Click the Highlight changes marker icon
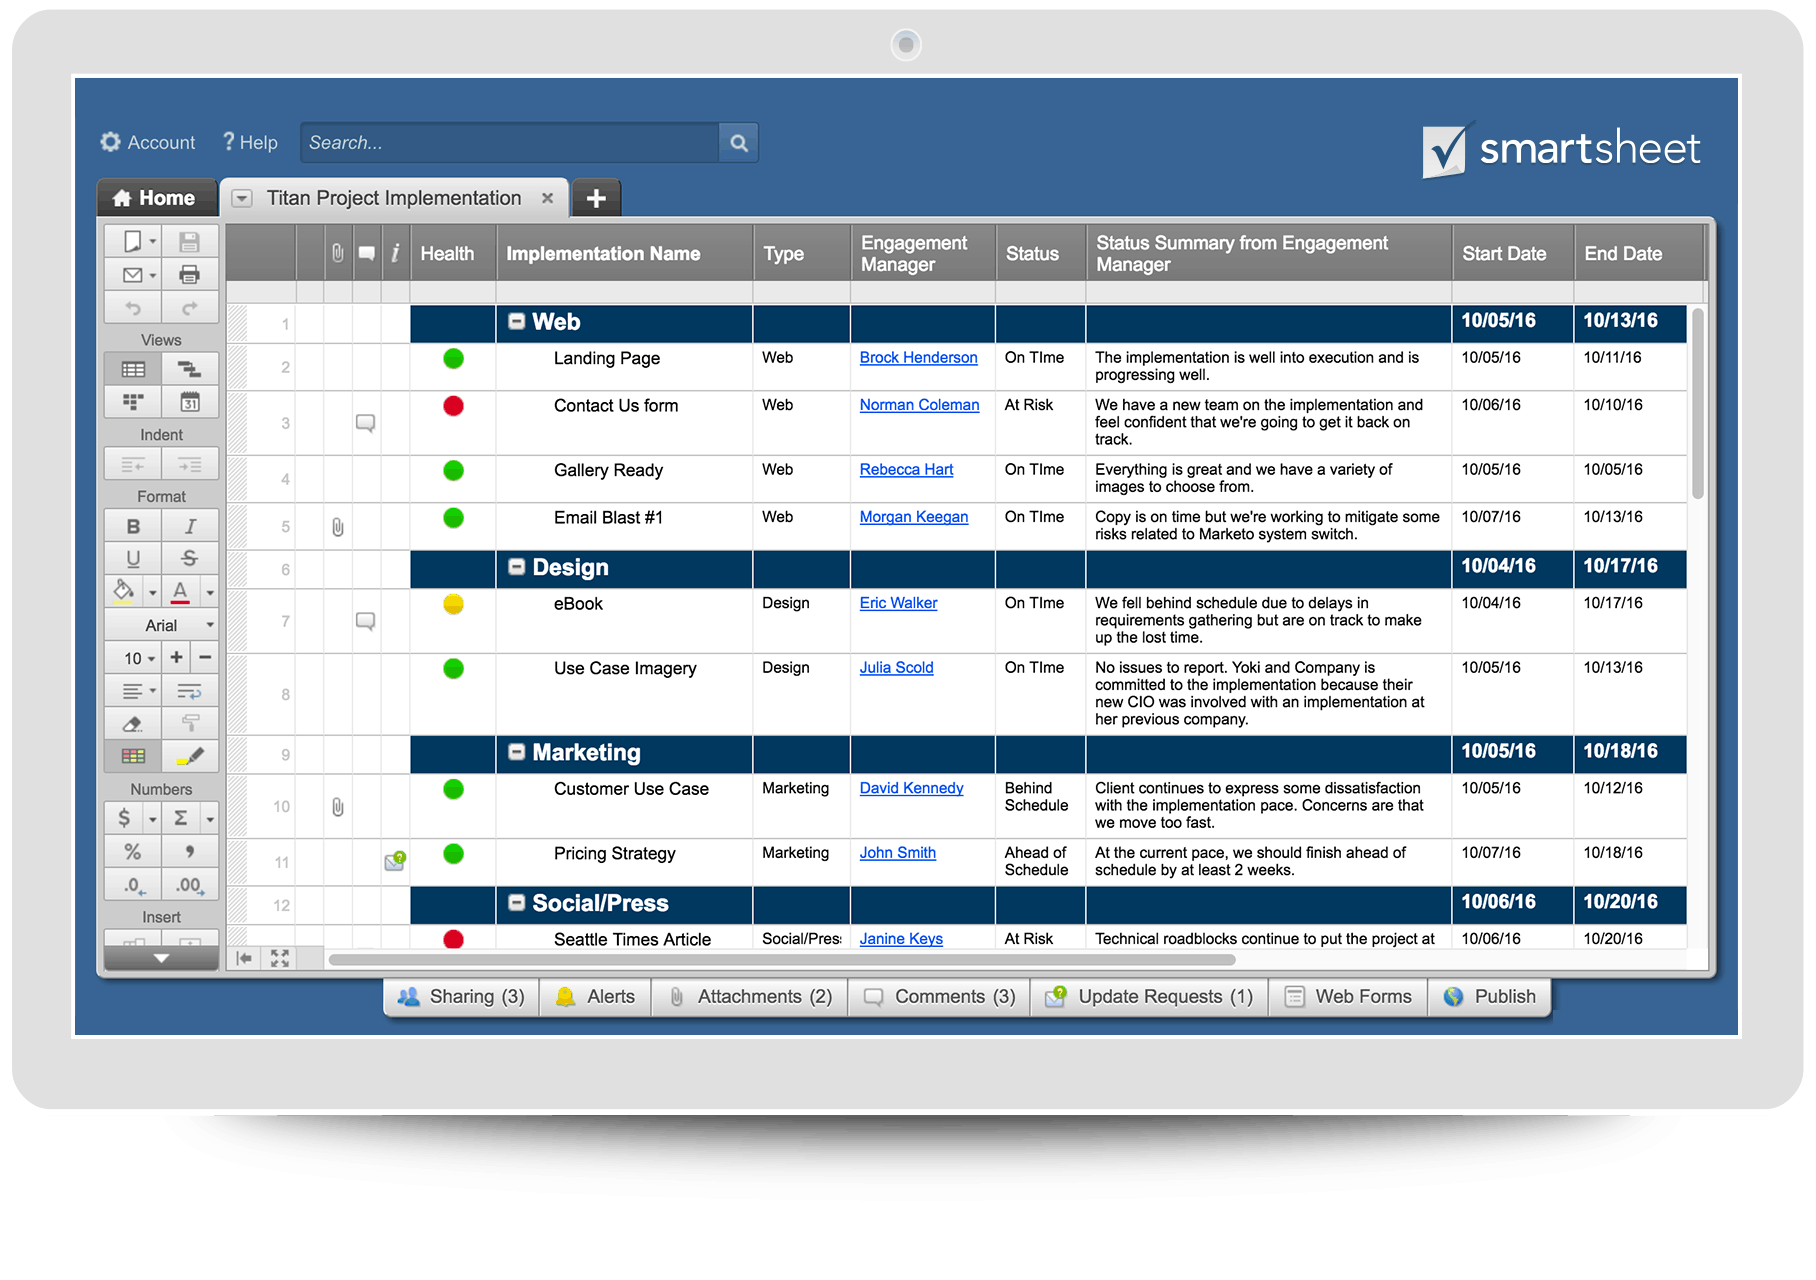The height and width of the screenshot is (1280, 1816). 189,756
